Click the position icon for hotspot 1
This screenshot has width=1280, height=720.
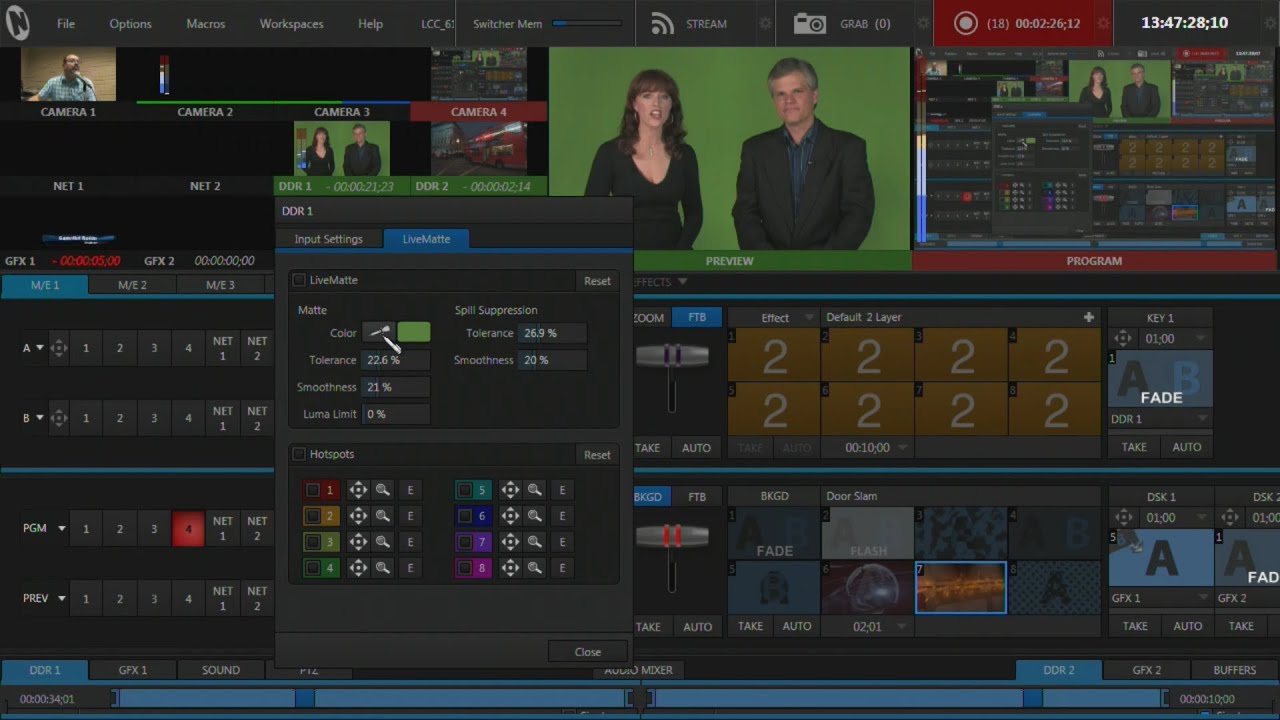[358, 490]
